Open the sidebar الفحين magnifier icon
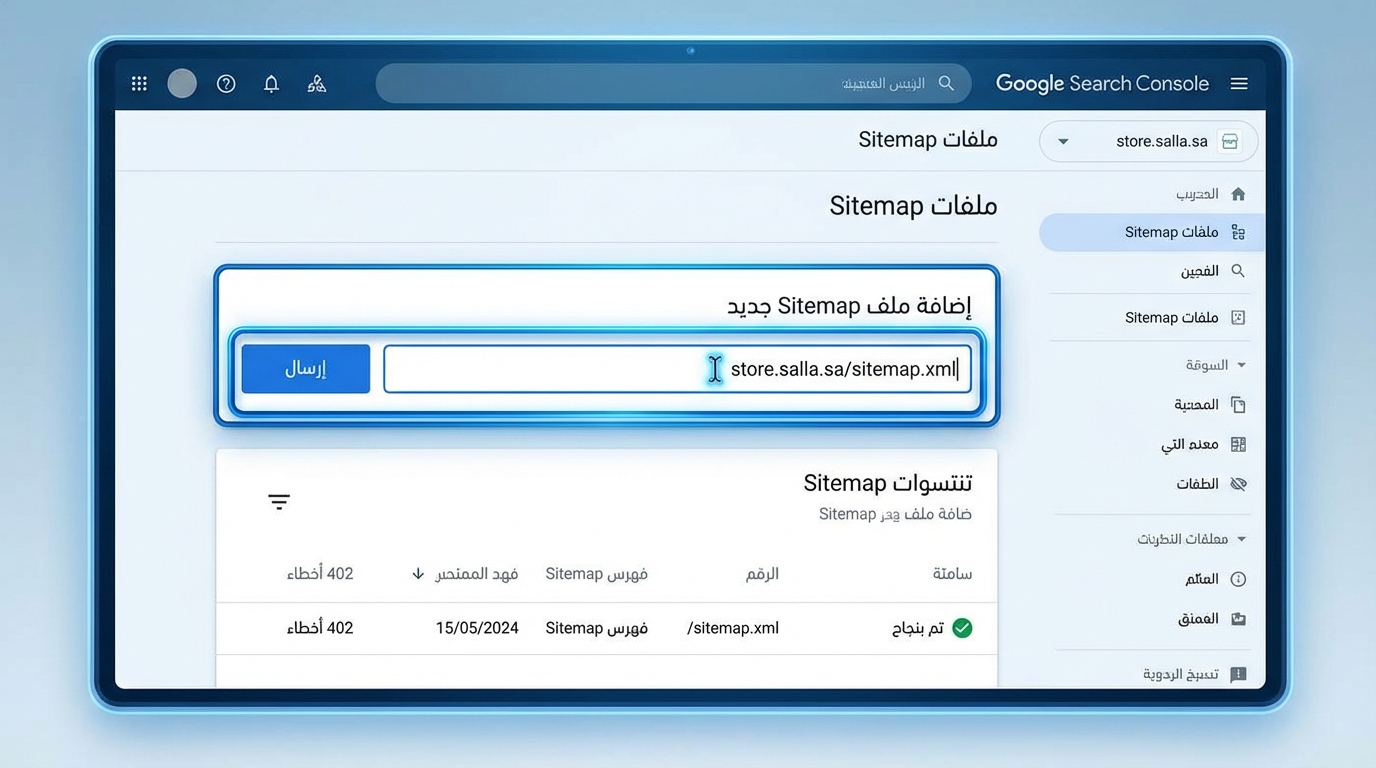The width and height of the screenshot is (1376, 768). (1238, 271)
